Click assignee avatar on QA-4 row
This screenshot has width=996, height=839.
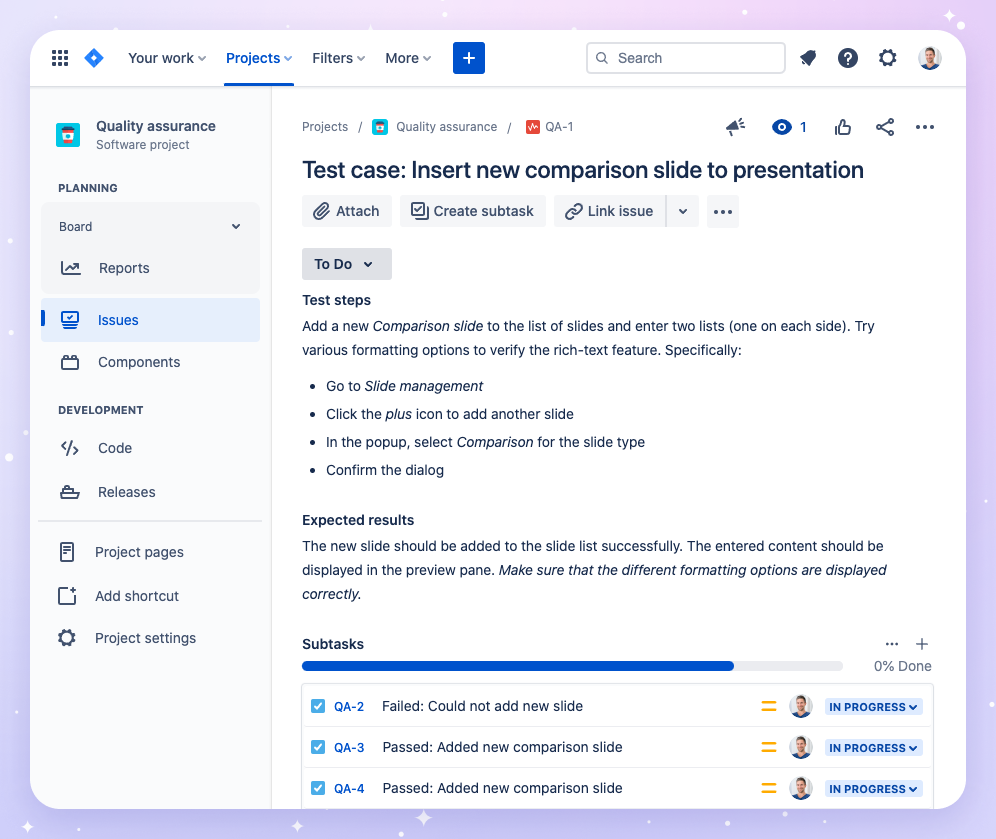800,788
